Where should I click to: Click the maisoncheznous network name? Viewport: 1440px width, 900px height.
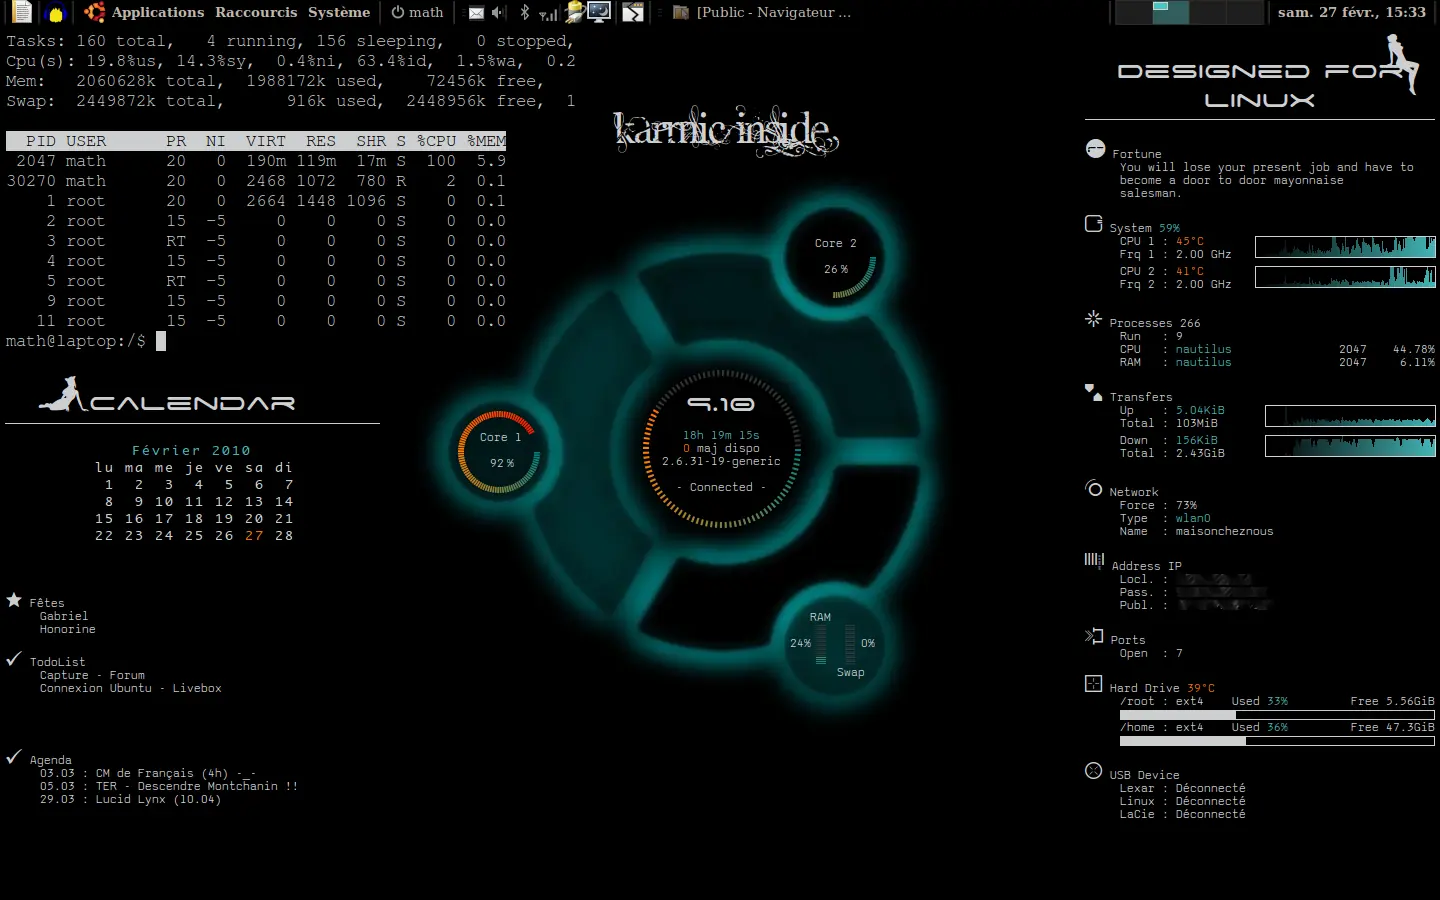coord(1224,531)
